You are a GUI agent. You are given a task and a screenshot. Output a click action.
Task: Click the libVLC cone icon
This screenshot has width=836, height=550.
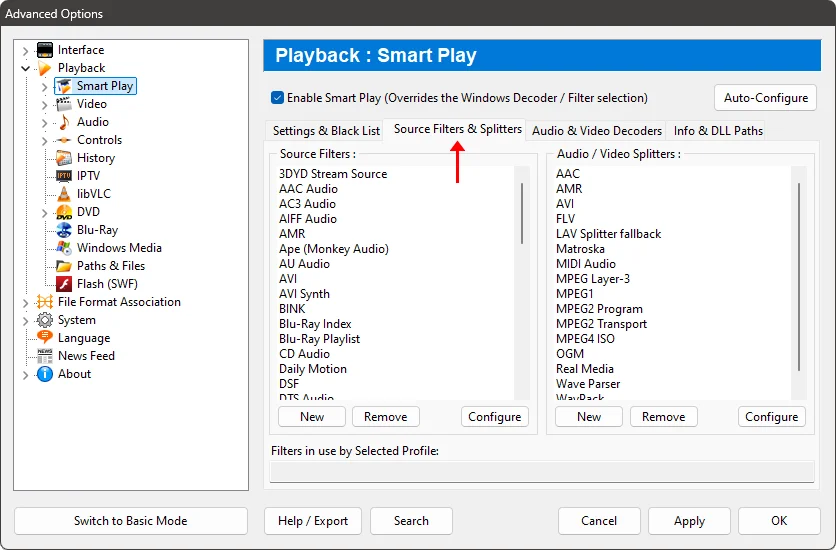(x=64, y=194)
